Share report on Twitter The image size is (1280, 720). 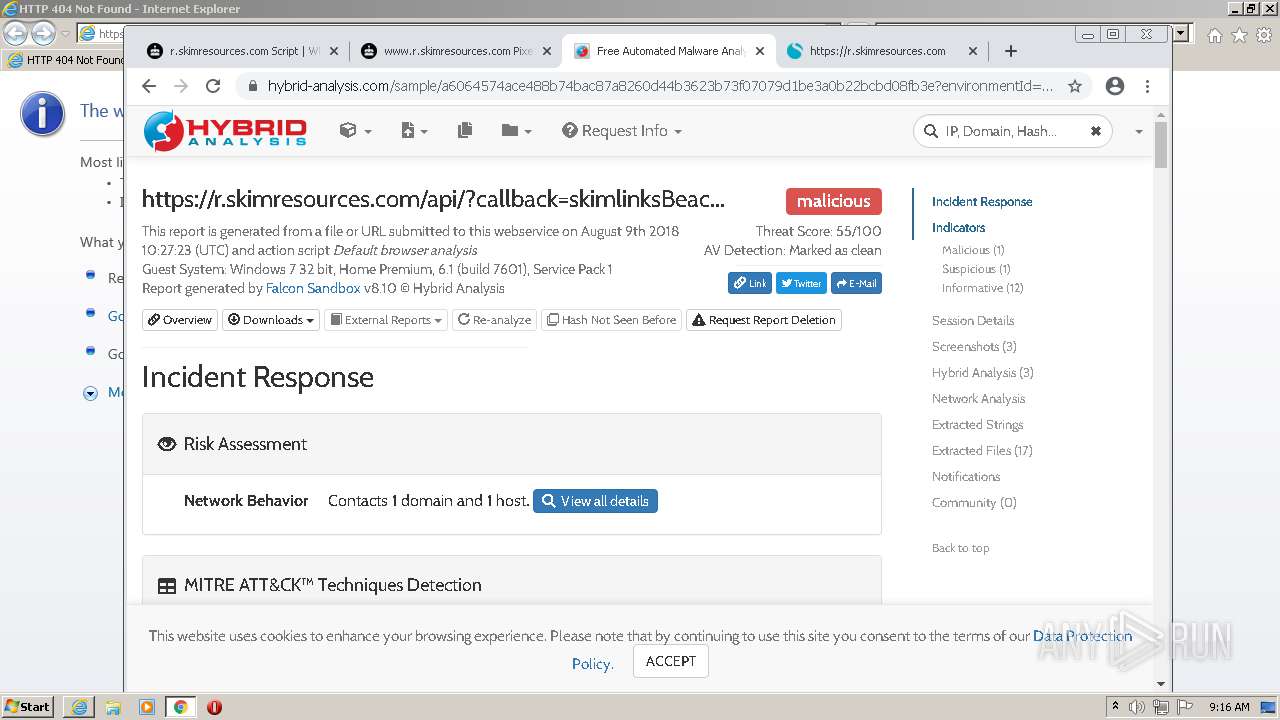(x=801, y=283)
